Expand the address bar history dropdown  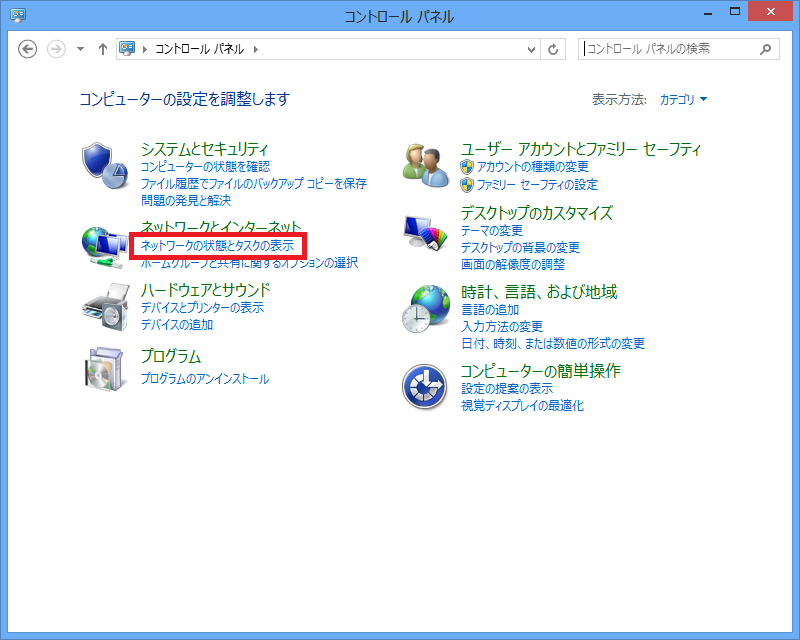[x=531, y=49]
